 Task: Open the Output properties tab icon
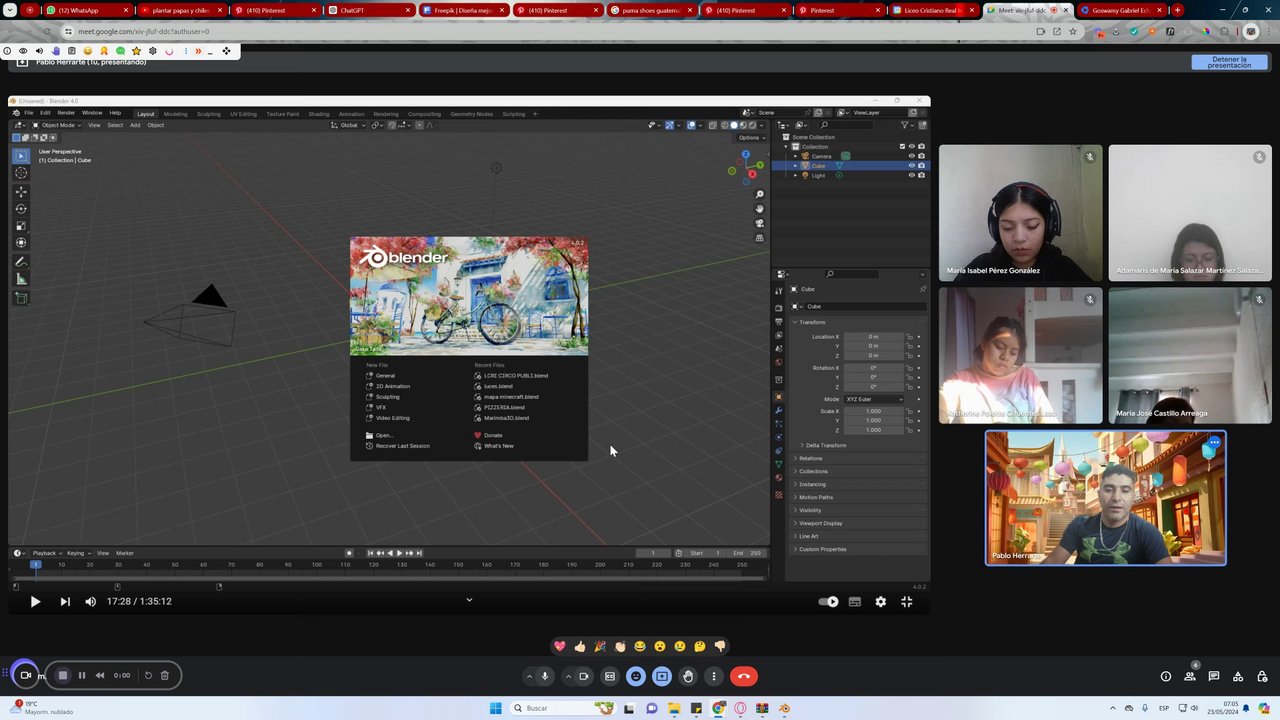pyautogui.click(x=779, y=321)
